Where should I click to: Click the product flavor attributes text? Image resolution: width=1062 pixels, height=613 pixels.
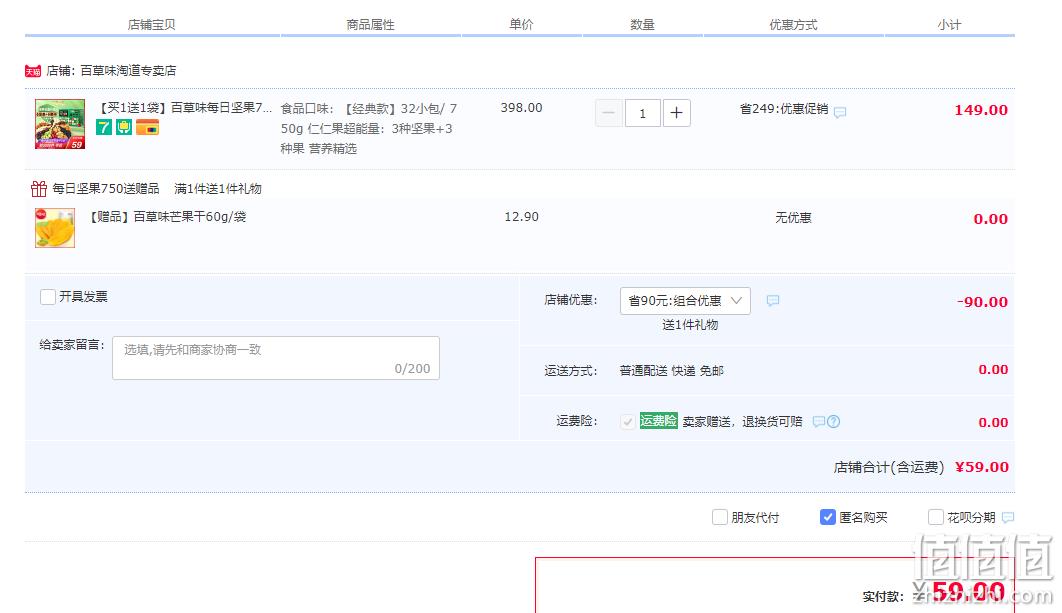(x=368, y=128)
